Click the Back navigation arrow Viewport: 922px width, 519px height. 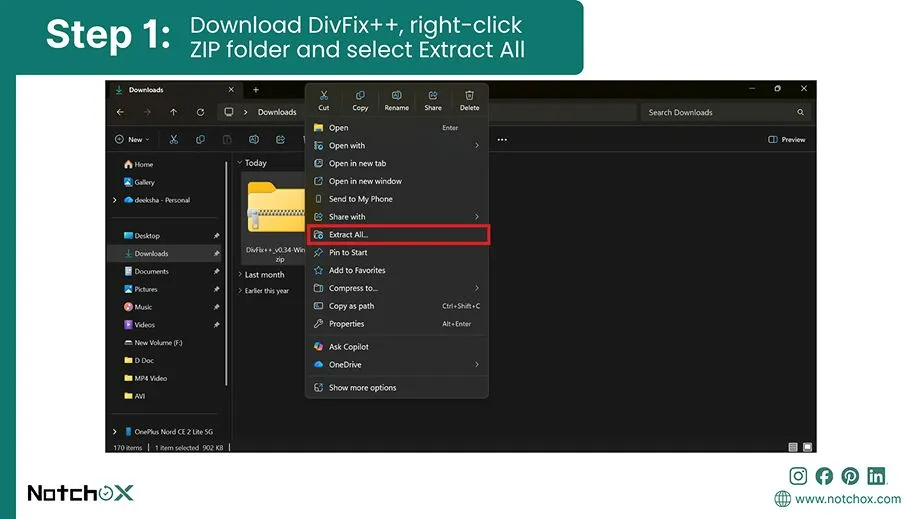(x=121, y=112)
